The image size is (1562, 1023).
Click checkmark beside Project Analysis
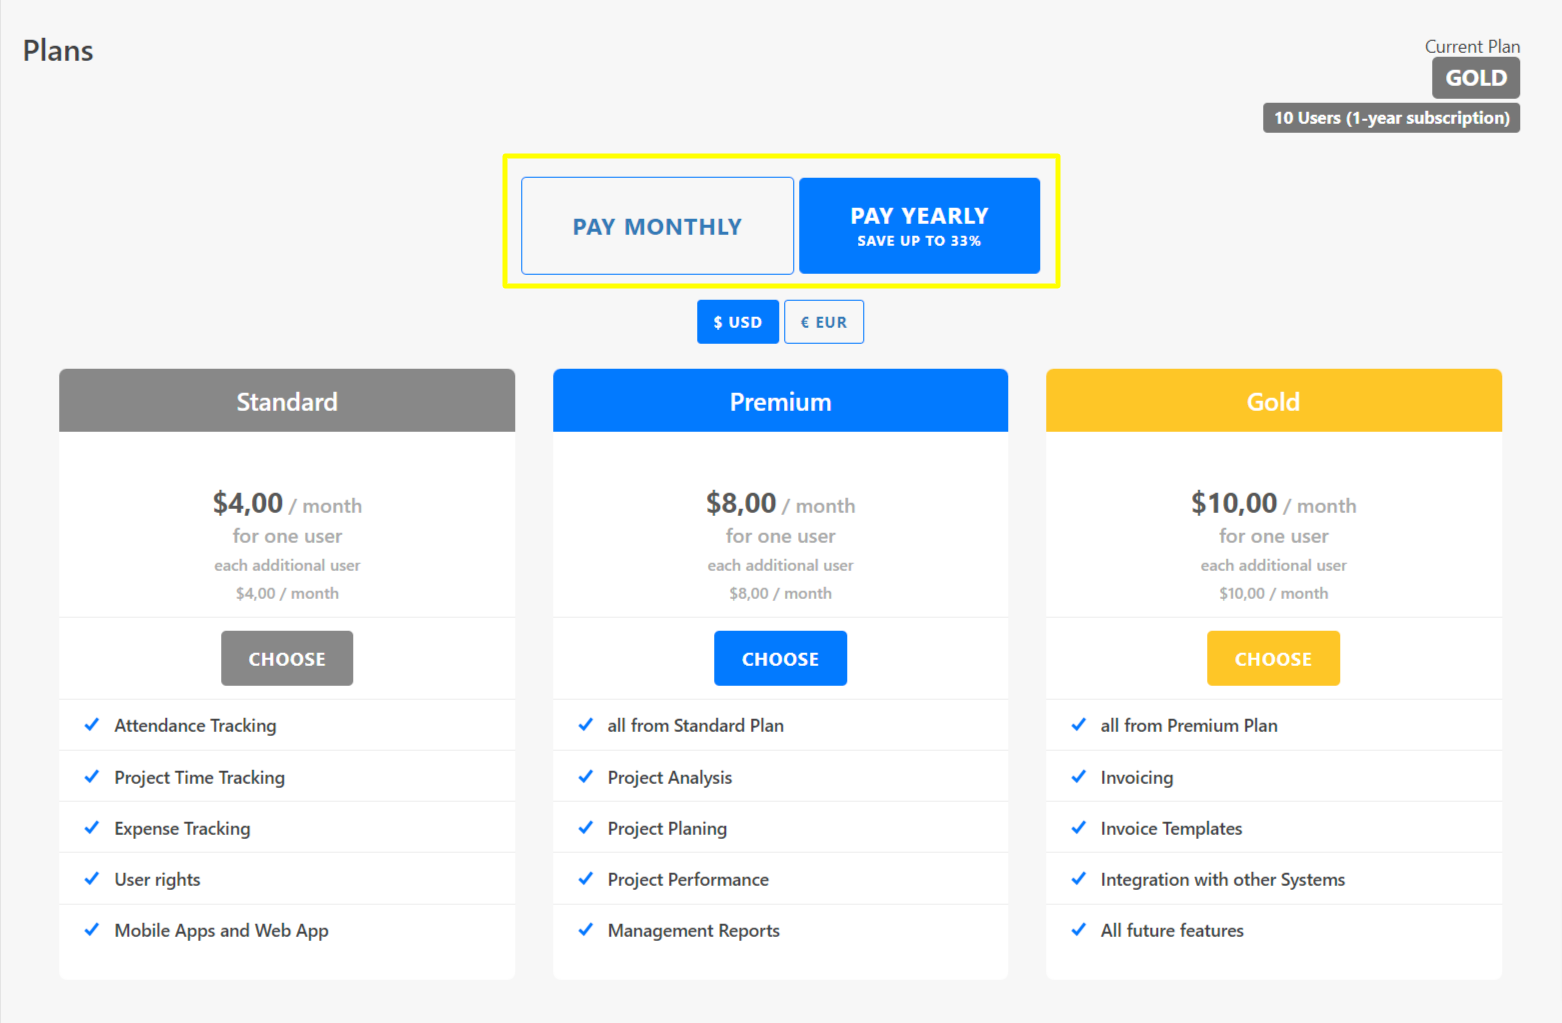tap(585, 777)
